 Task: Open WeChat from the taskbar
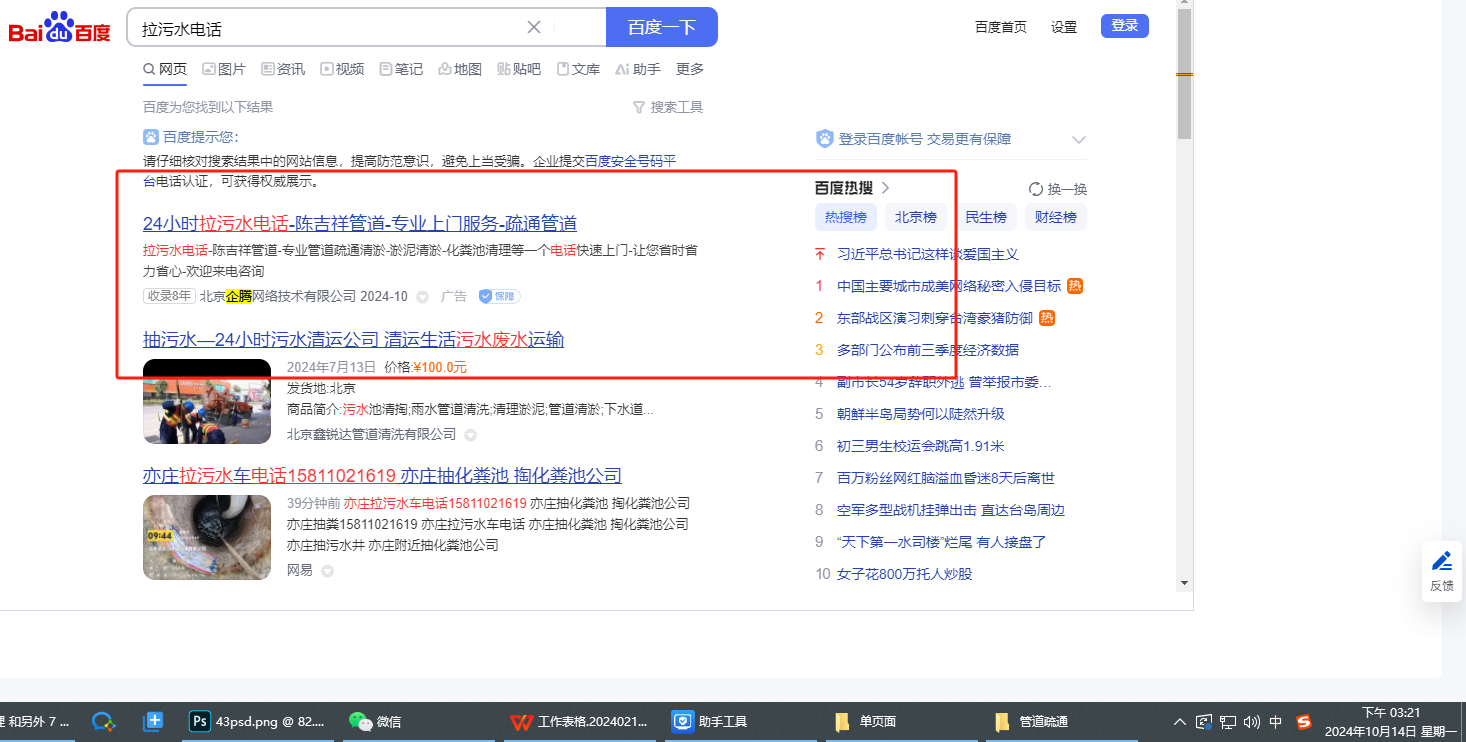[375, 721]
